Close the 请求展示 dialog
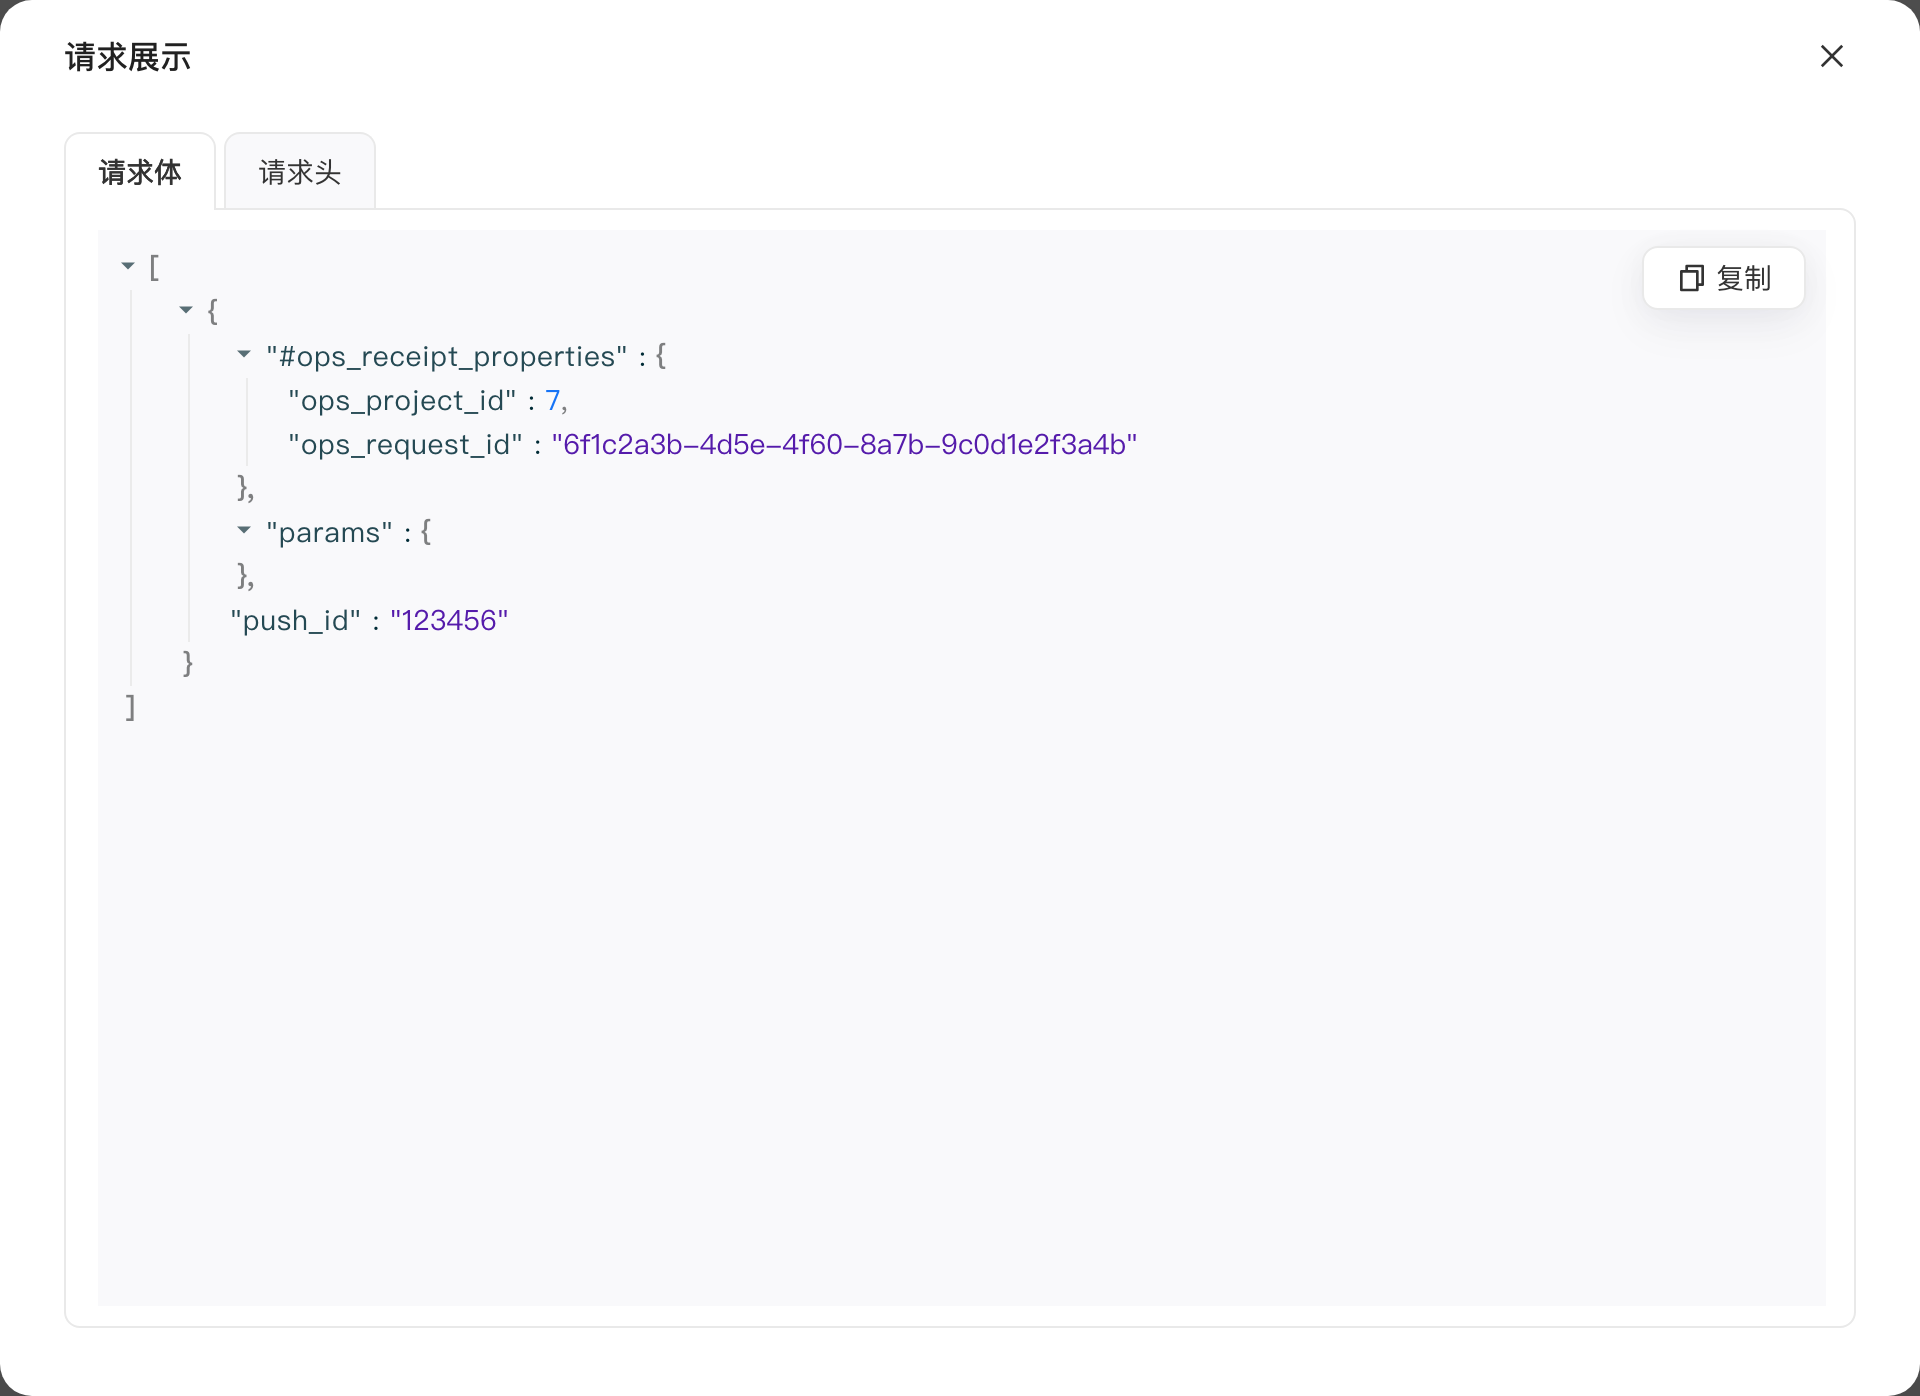1920x1396 pixels. [1831, 56]
